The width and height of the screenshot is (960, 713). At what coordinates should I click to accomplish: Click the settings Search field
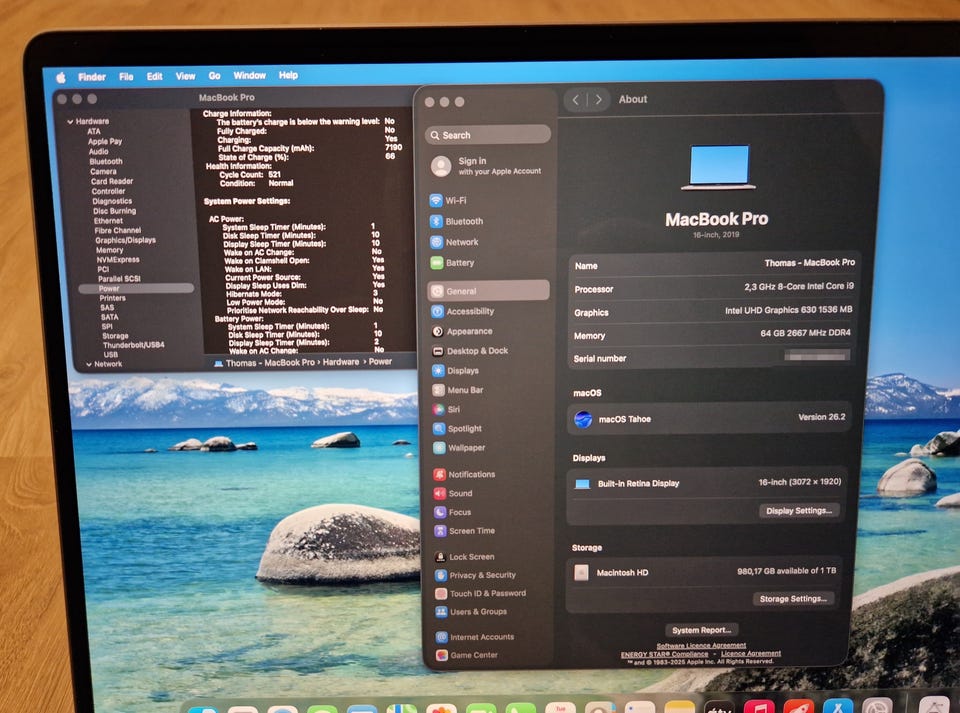[488, 135]
